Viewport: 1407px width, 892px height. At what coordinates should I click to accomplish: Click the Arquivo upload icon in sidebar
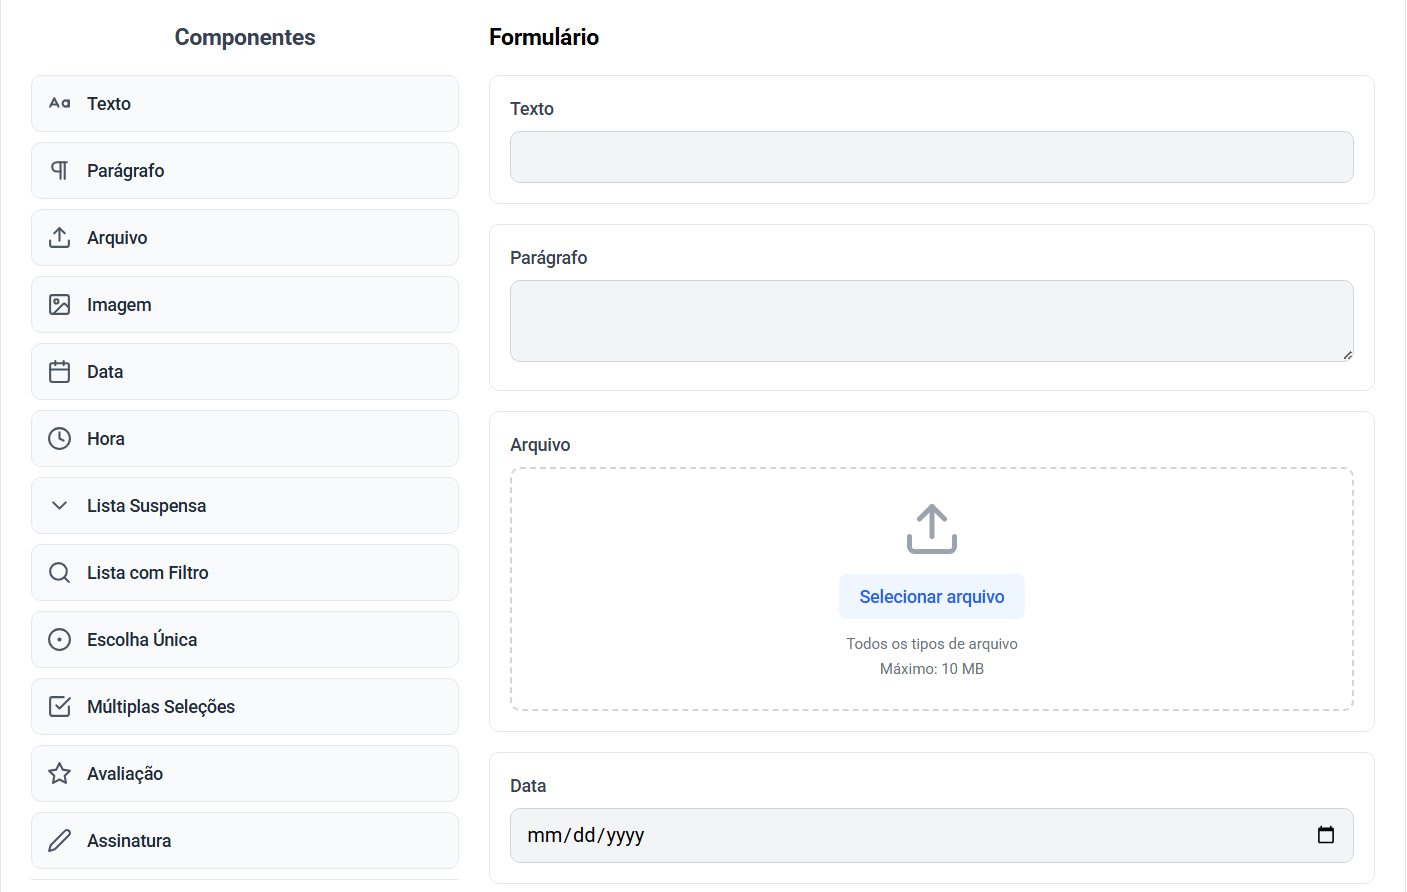tap(60, 237)
